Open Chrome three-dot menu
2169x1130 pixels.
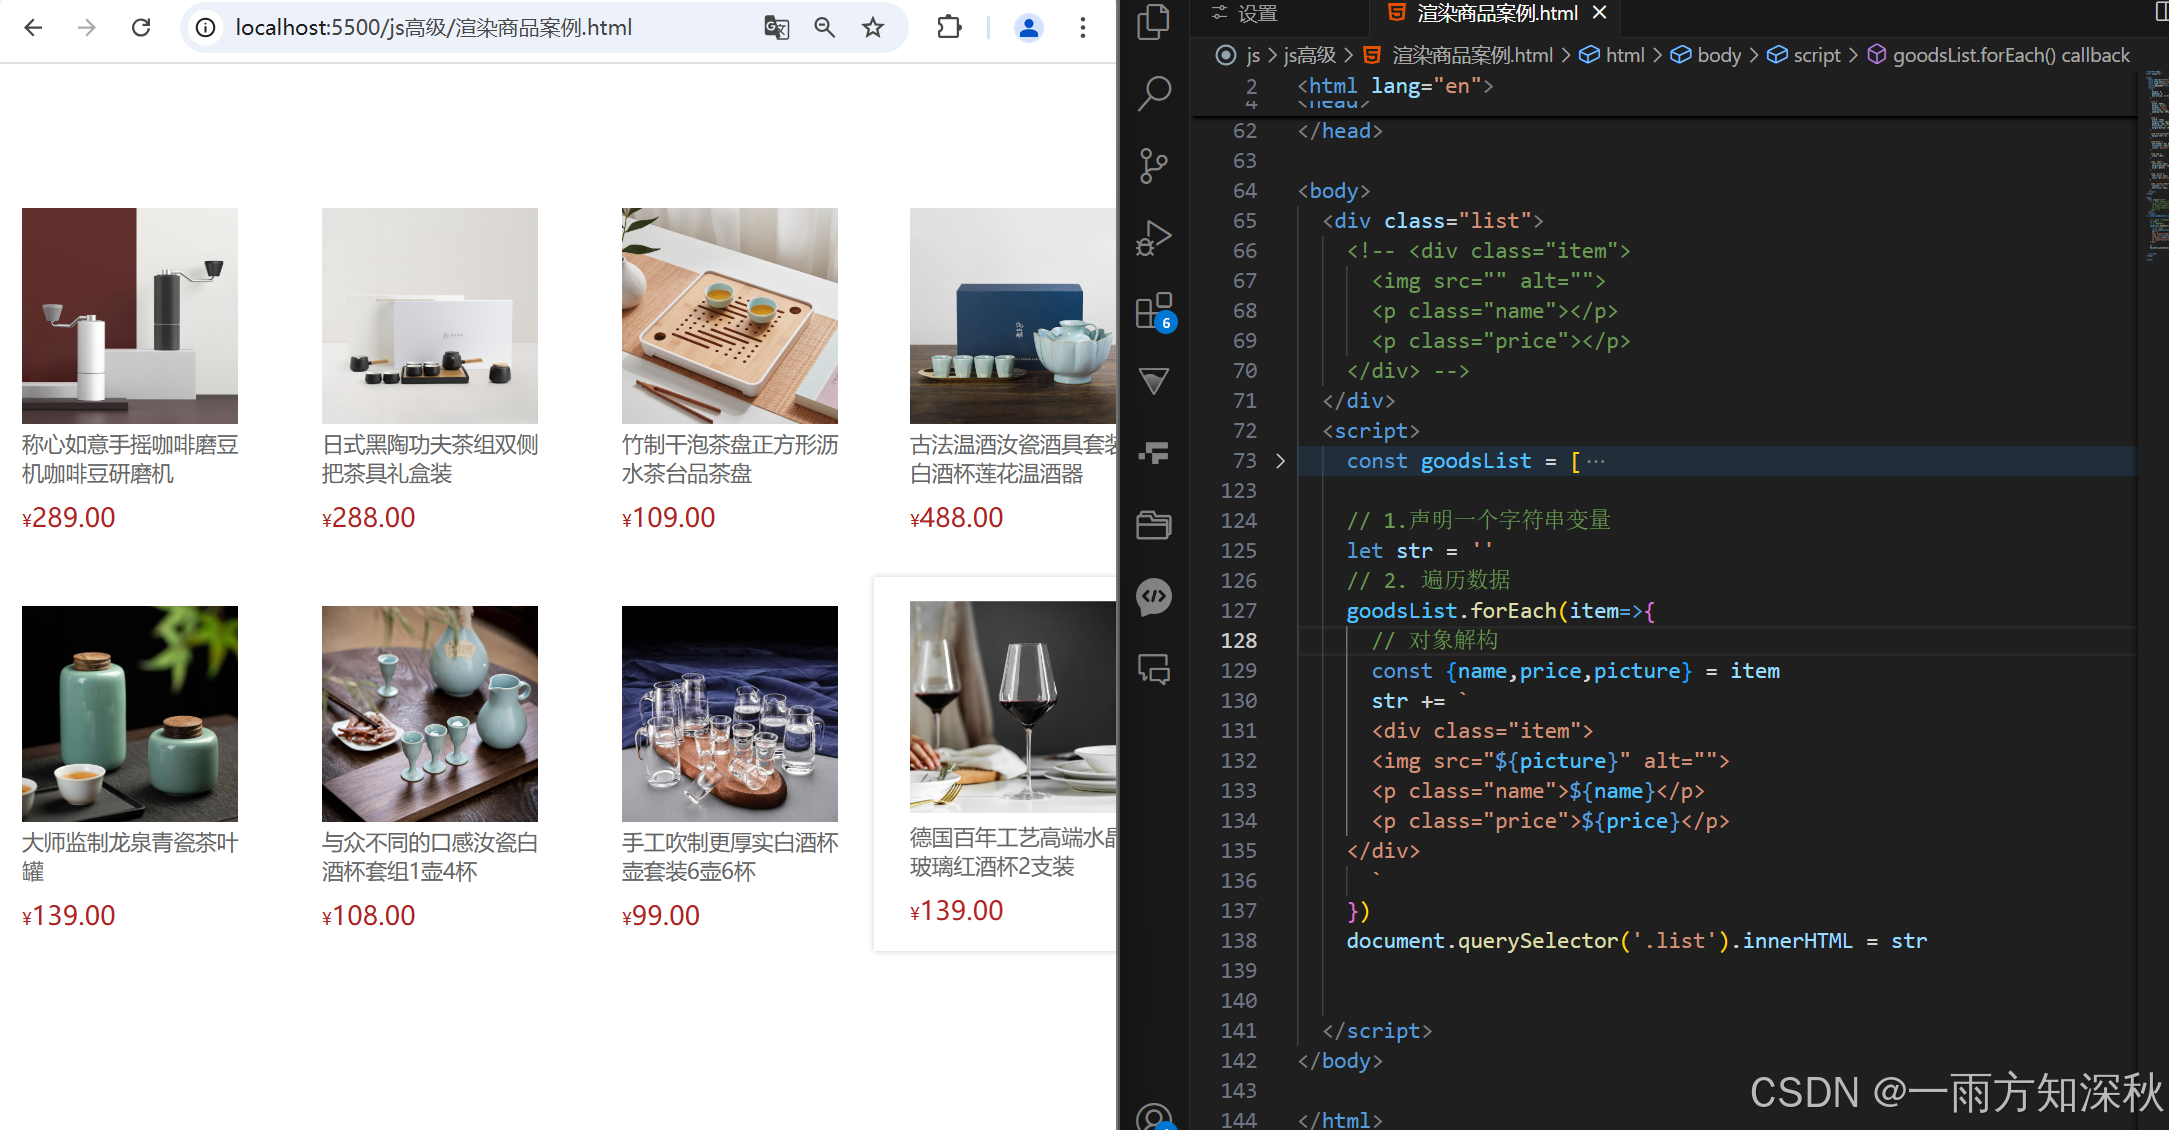1082,28
